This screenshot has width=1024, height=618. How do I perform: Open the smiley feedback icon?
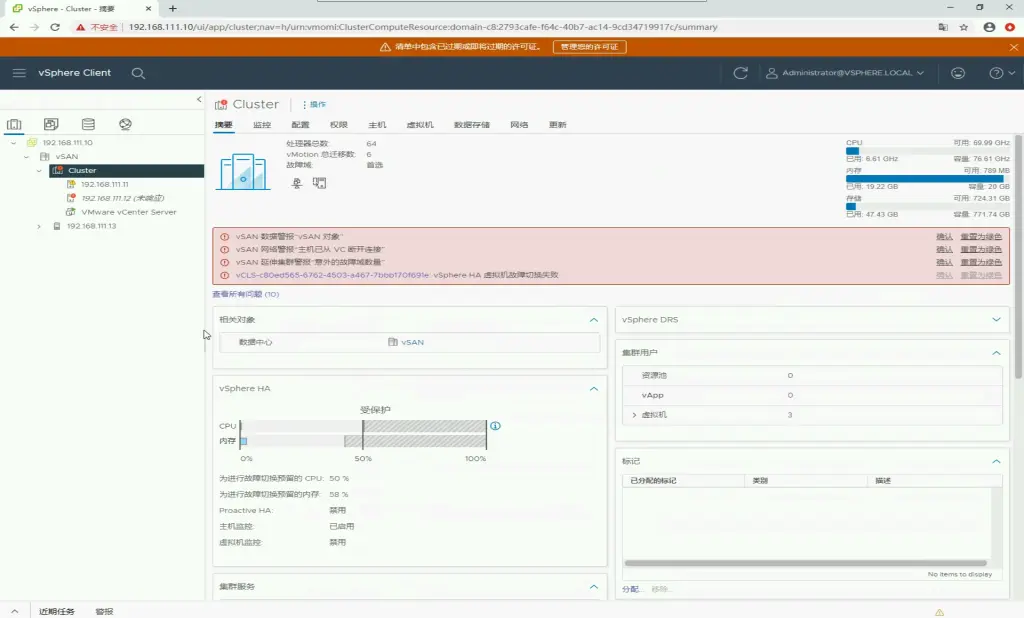[x=958, y=73]
